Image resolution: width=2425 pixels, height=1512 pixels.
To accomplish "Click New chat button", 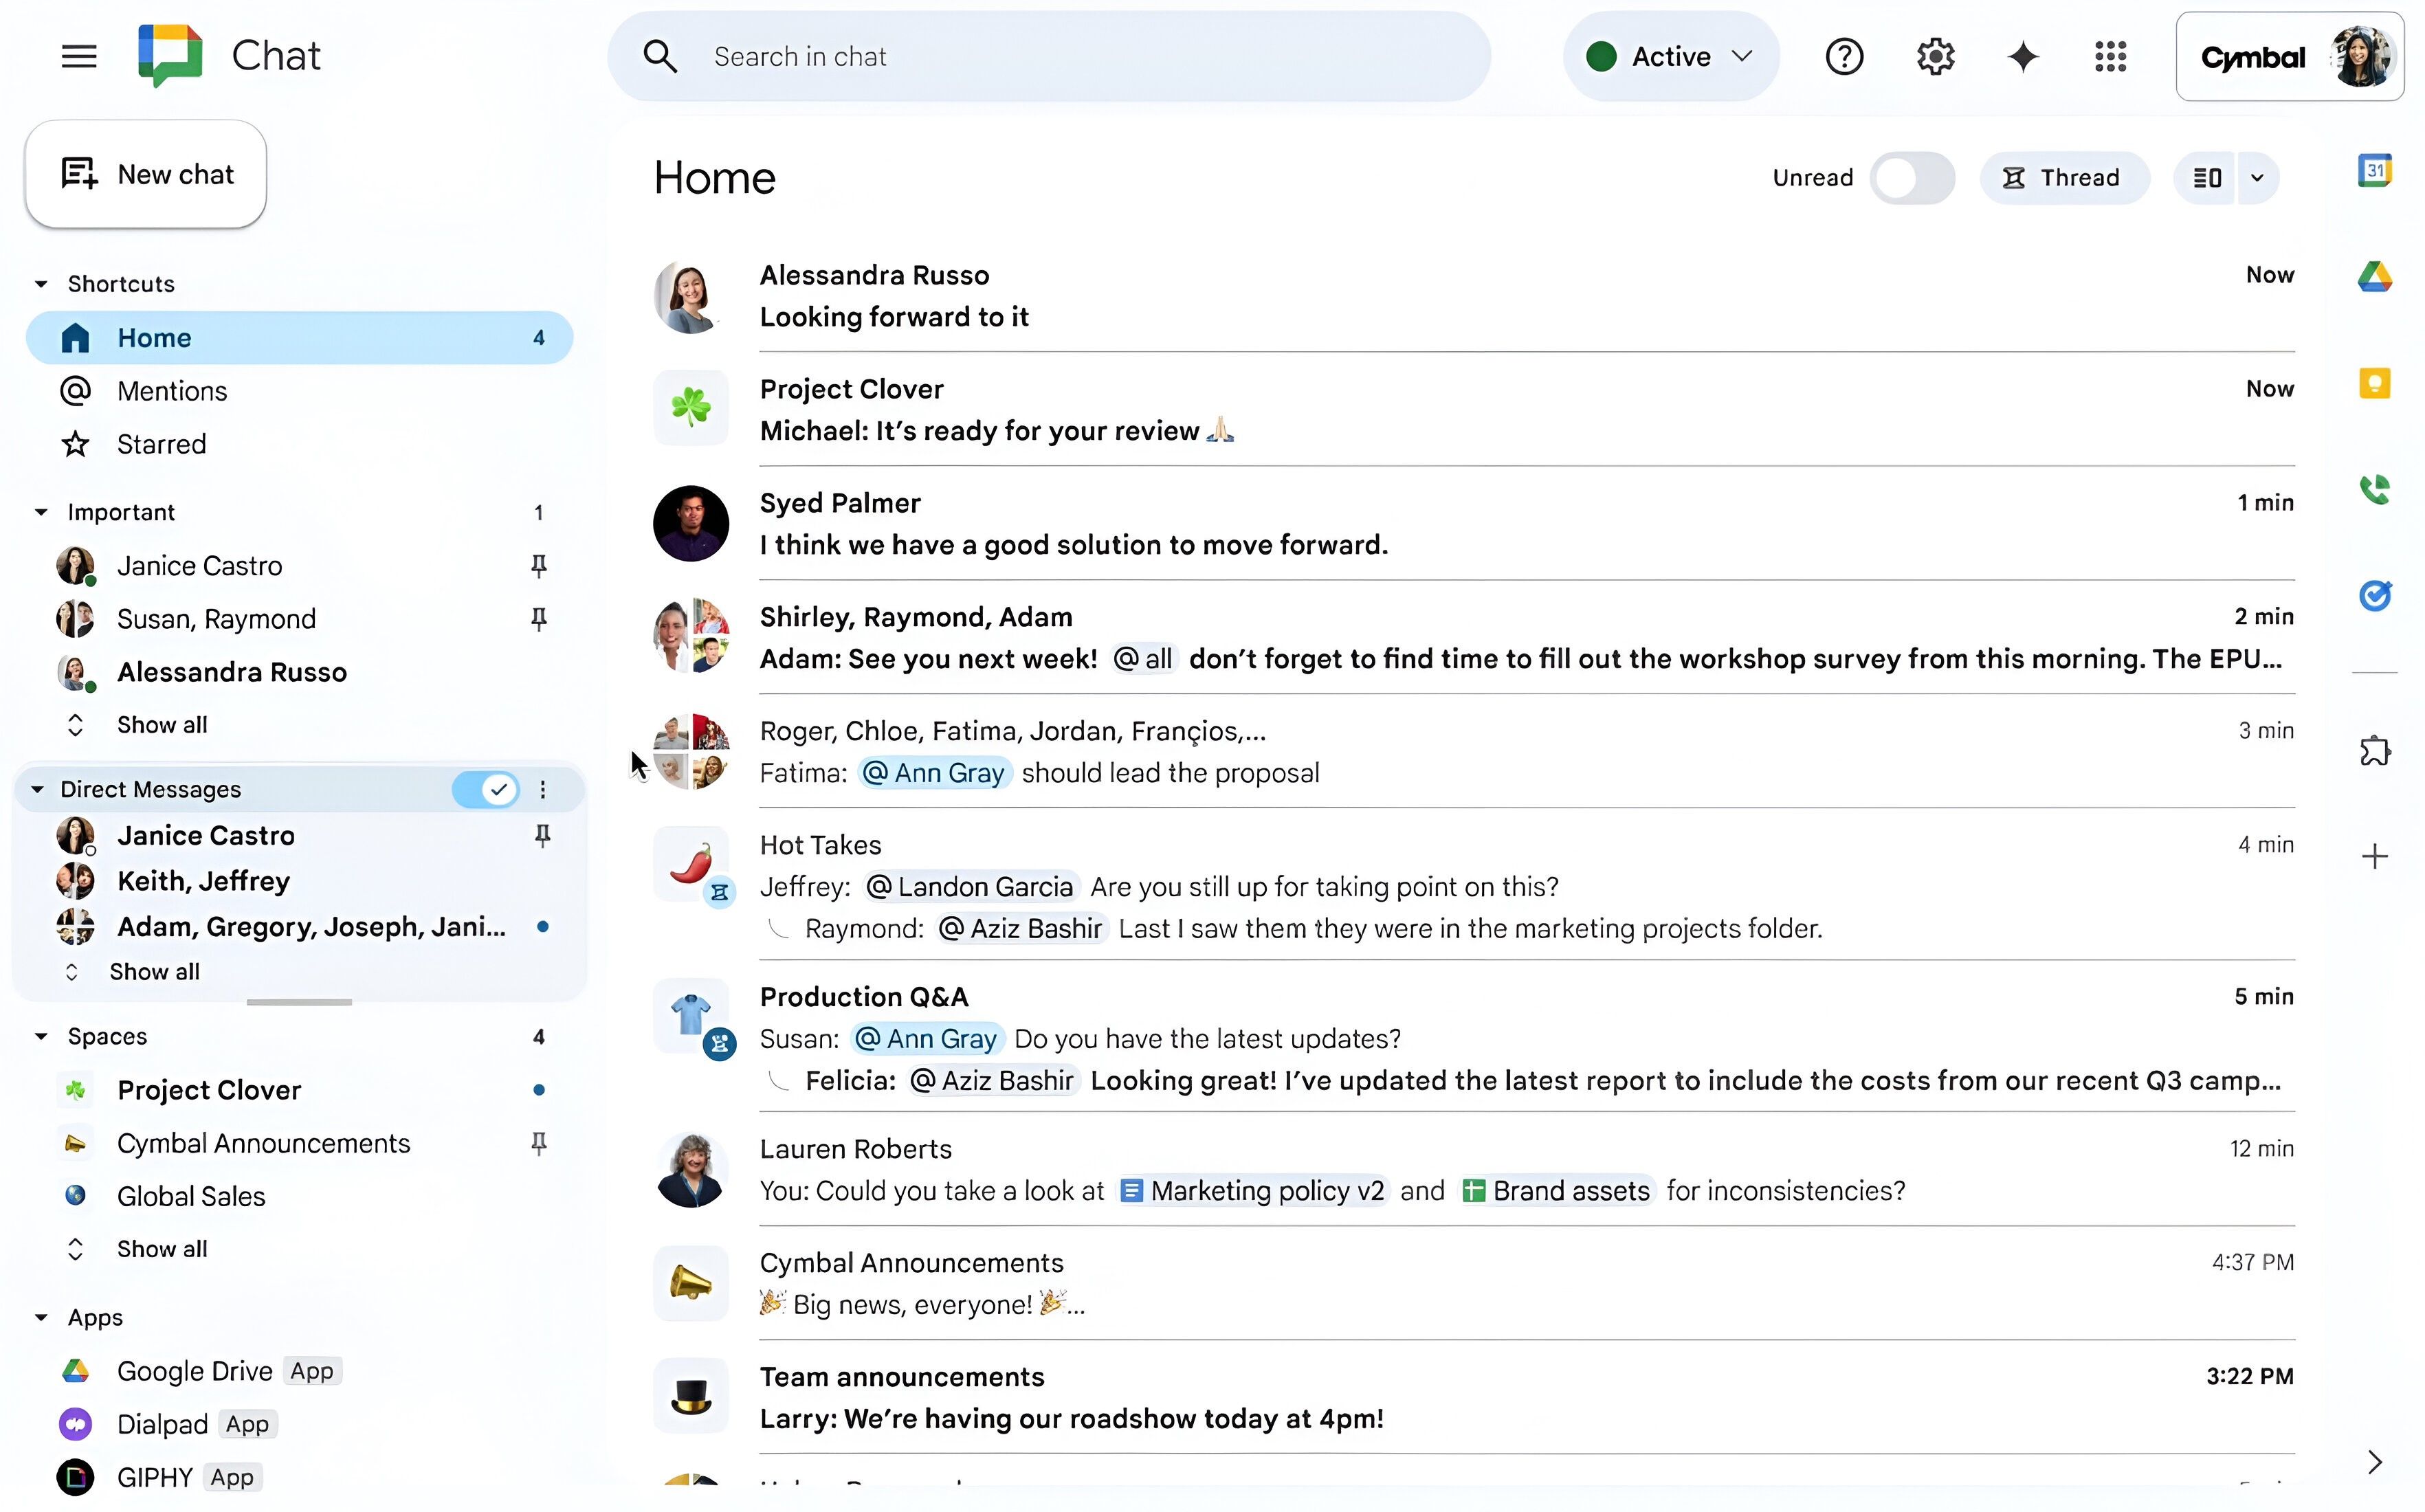I will pyautogui.click(x=146, y=173).
